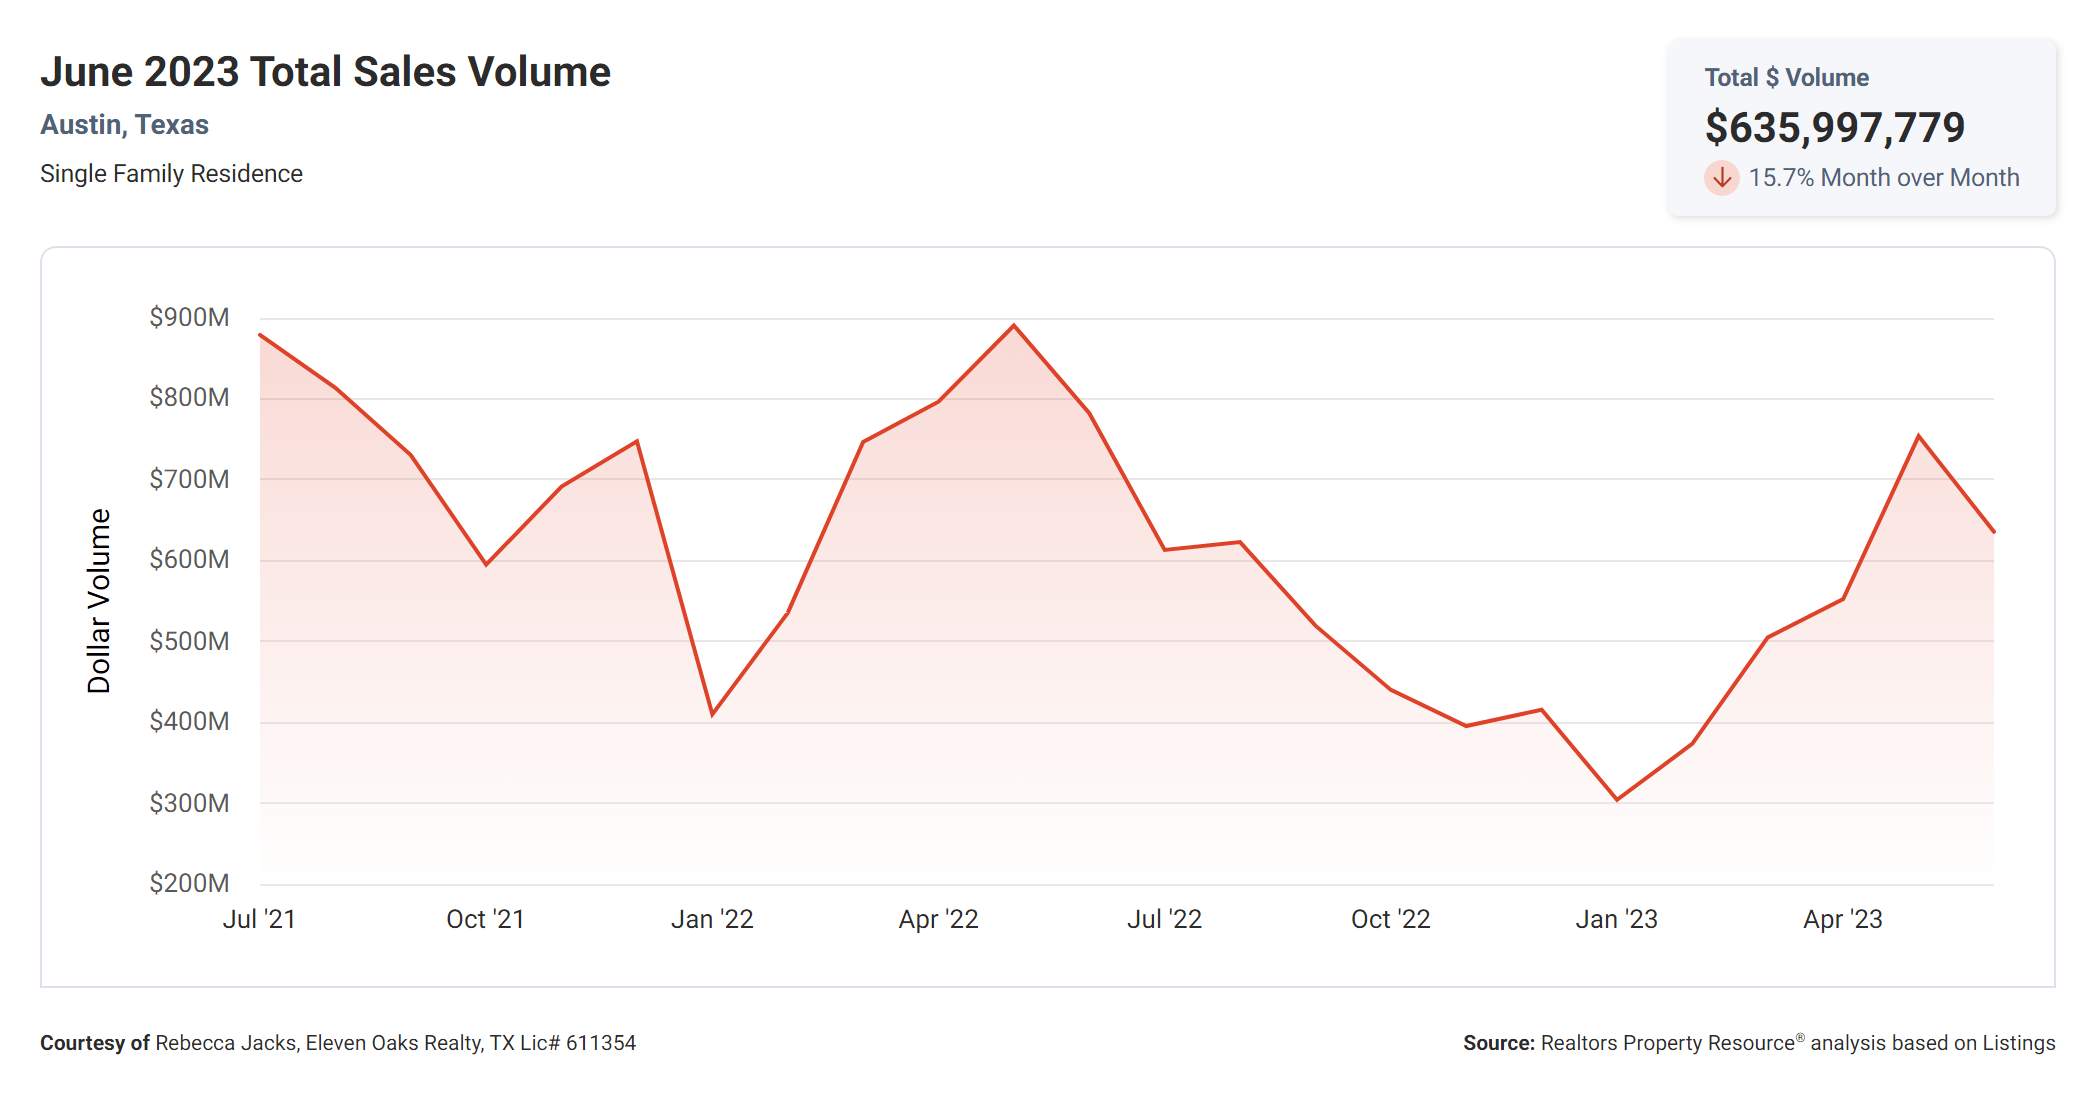Image resolution: width=2096 pixels, height=1100 pixels.
Task: Click the $635,997,779 total volume figure
Action: coord(1834,127)
